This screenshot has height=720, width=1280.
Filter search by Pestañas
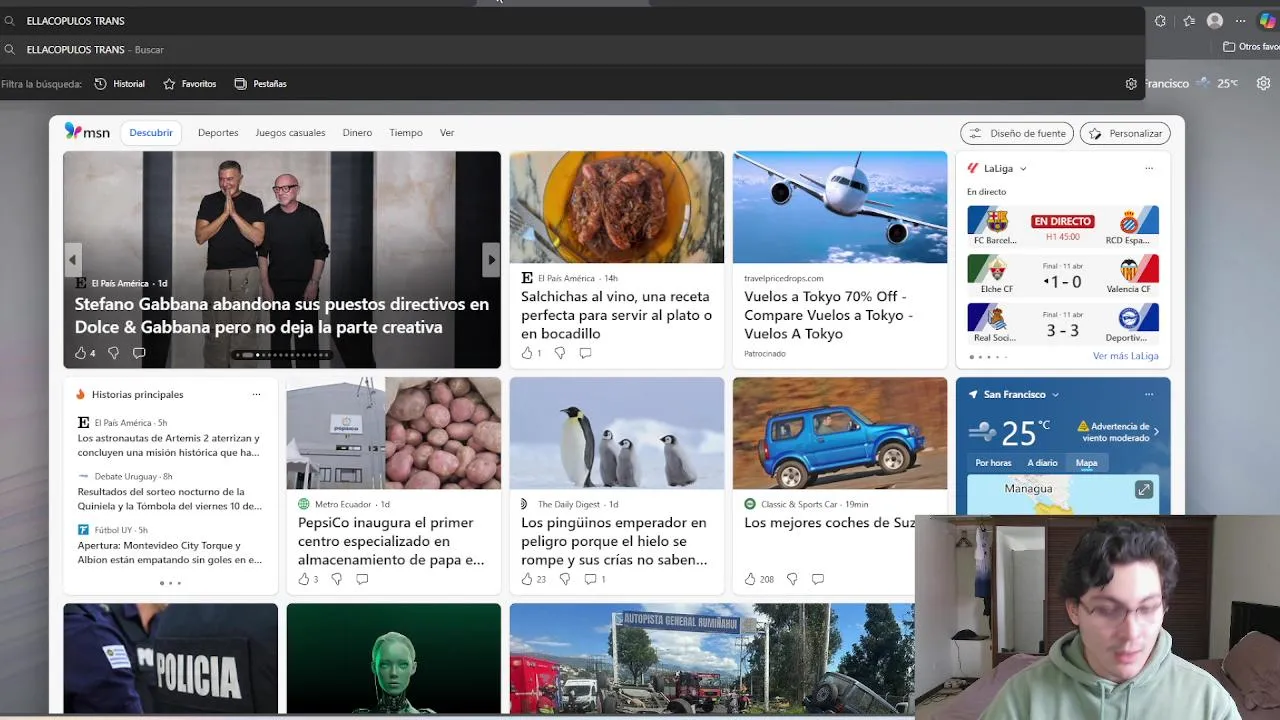pos(260,84)
